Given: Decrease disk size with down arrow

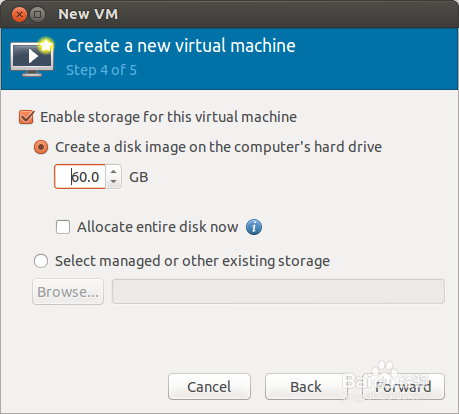Looking at the screenshot, I should (x=114, y=182).
